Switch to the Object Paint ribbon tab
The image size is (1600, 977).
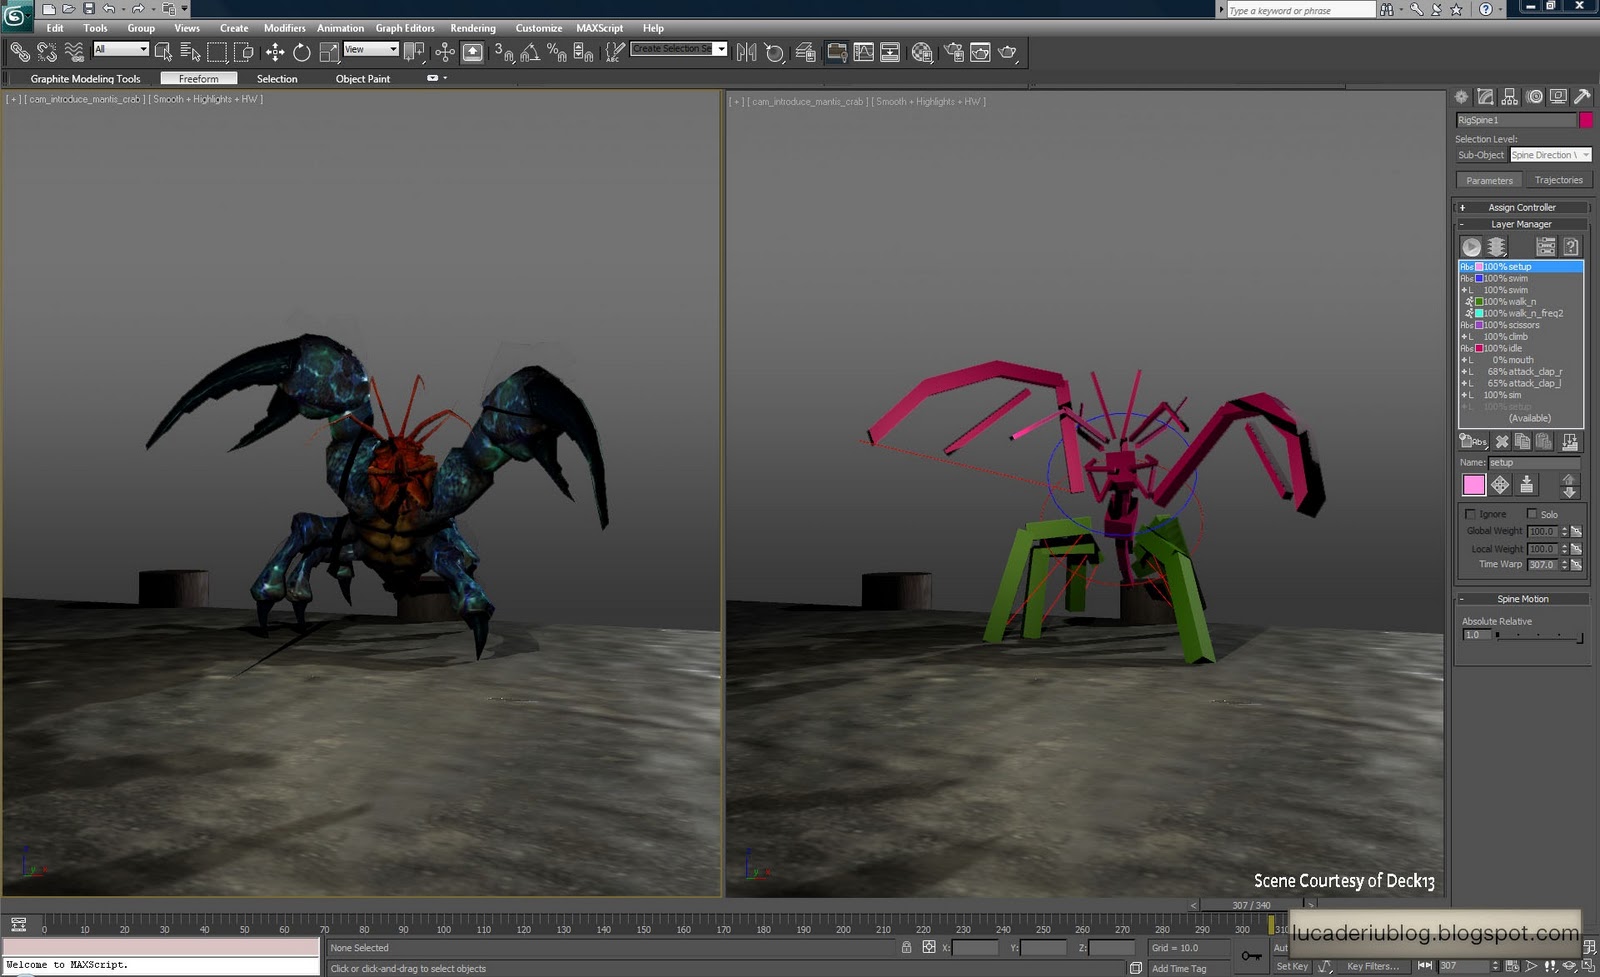coord(363,78)
